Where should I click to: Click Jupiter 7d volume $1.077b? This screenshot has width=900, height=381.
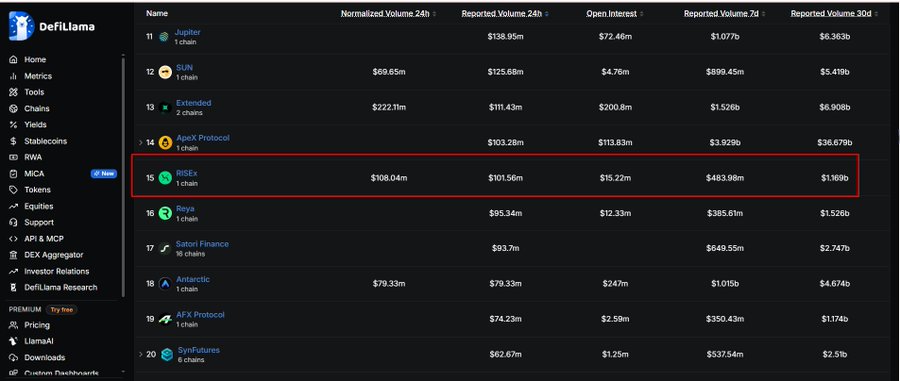click(725, 37)
